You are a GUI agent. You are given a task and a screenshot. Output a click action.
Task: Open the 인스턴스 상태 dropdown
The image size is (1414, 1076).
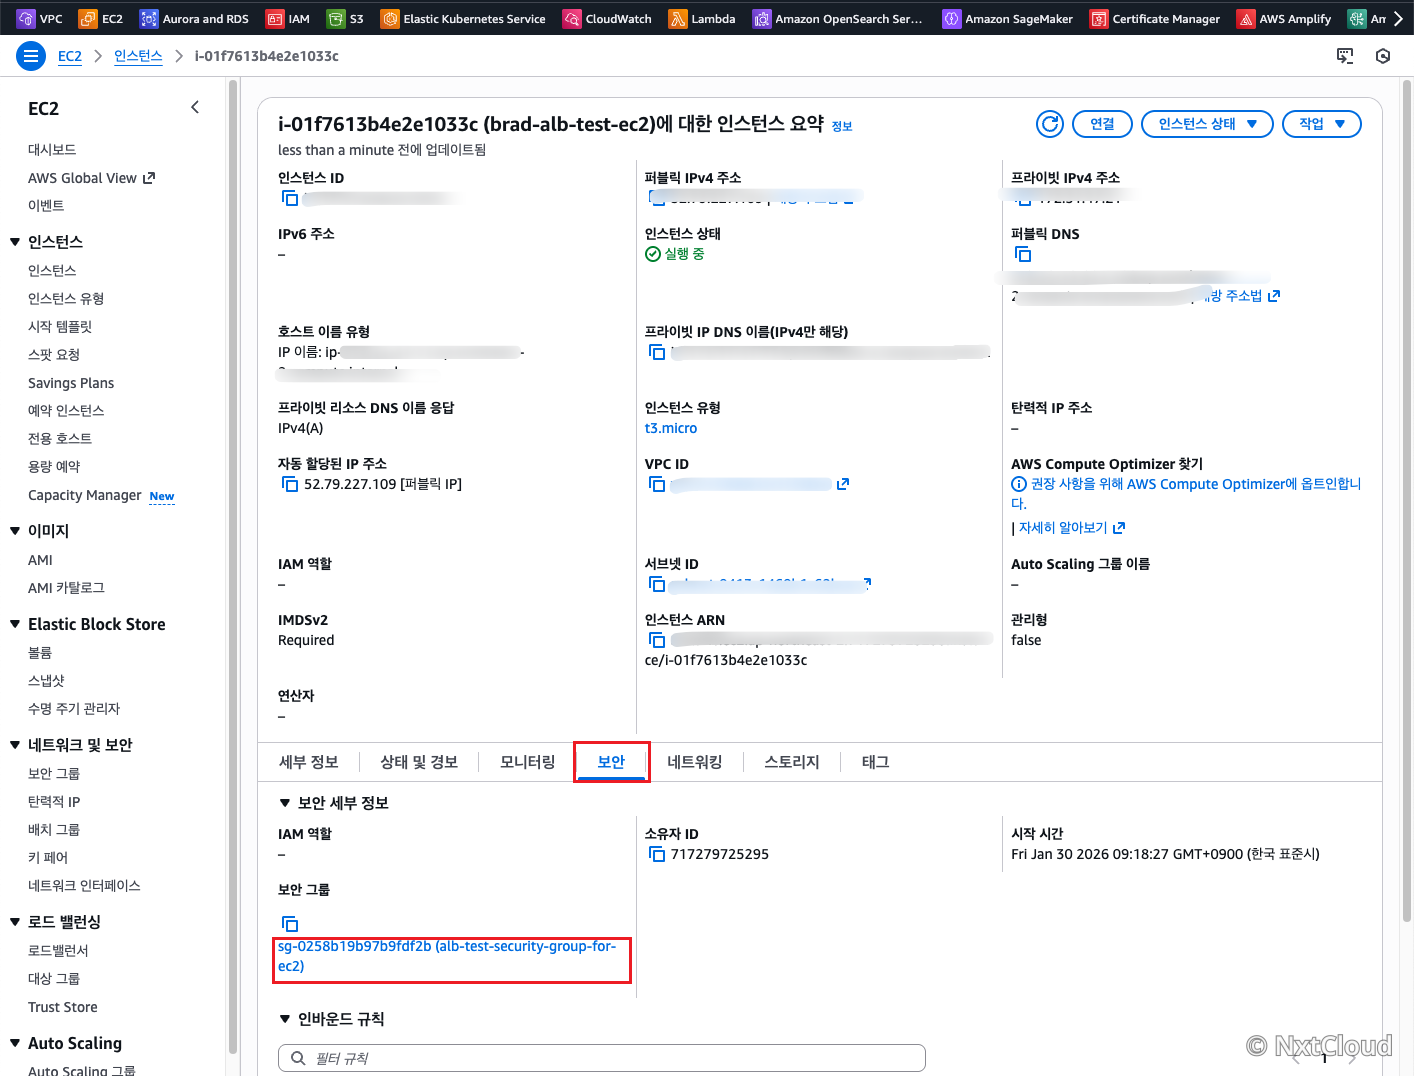point(1207,124)
